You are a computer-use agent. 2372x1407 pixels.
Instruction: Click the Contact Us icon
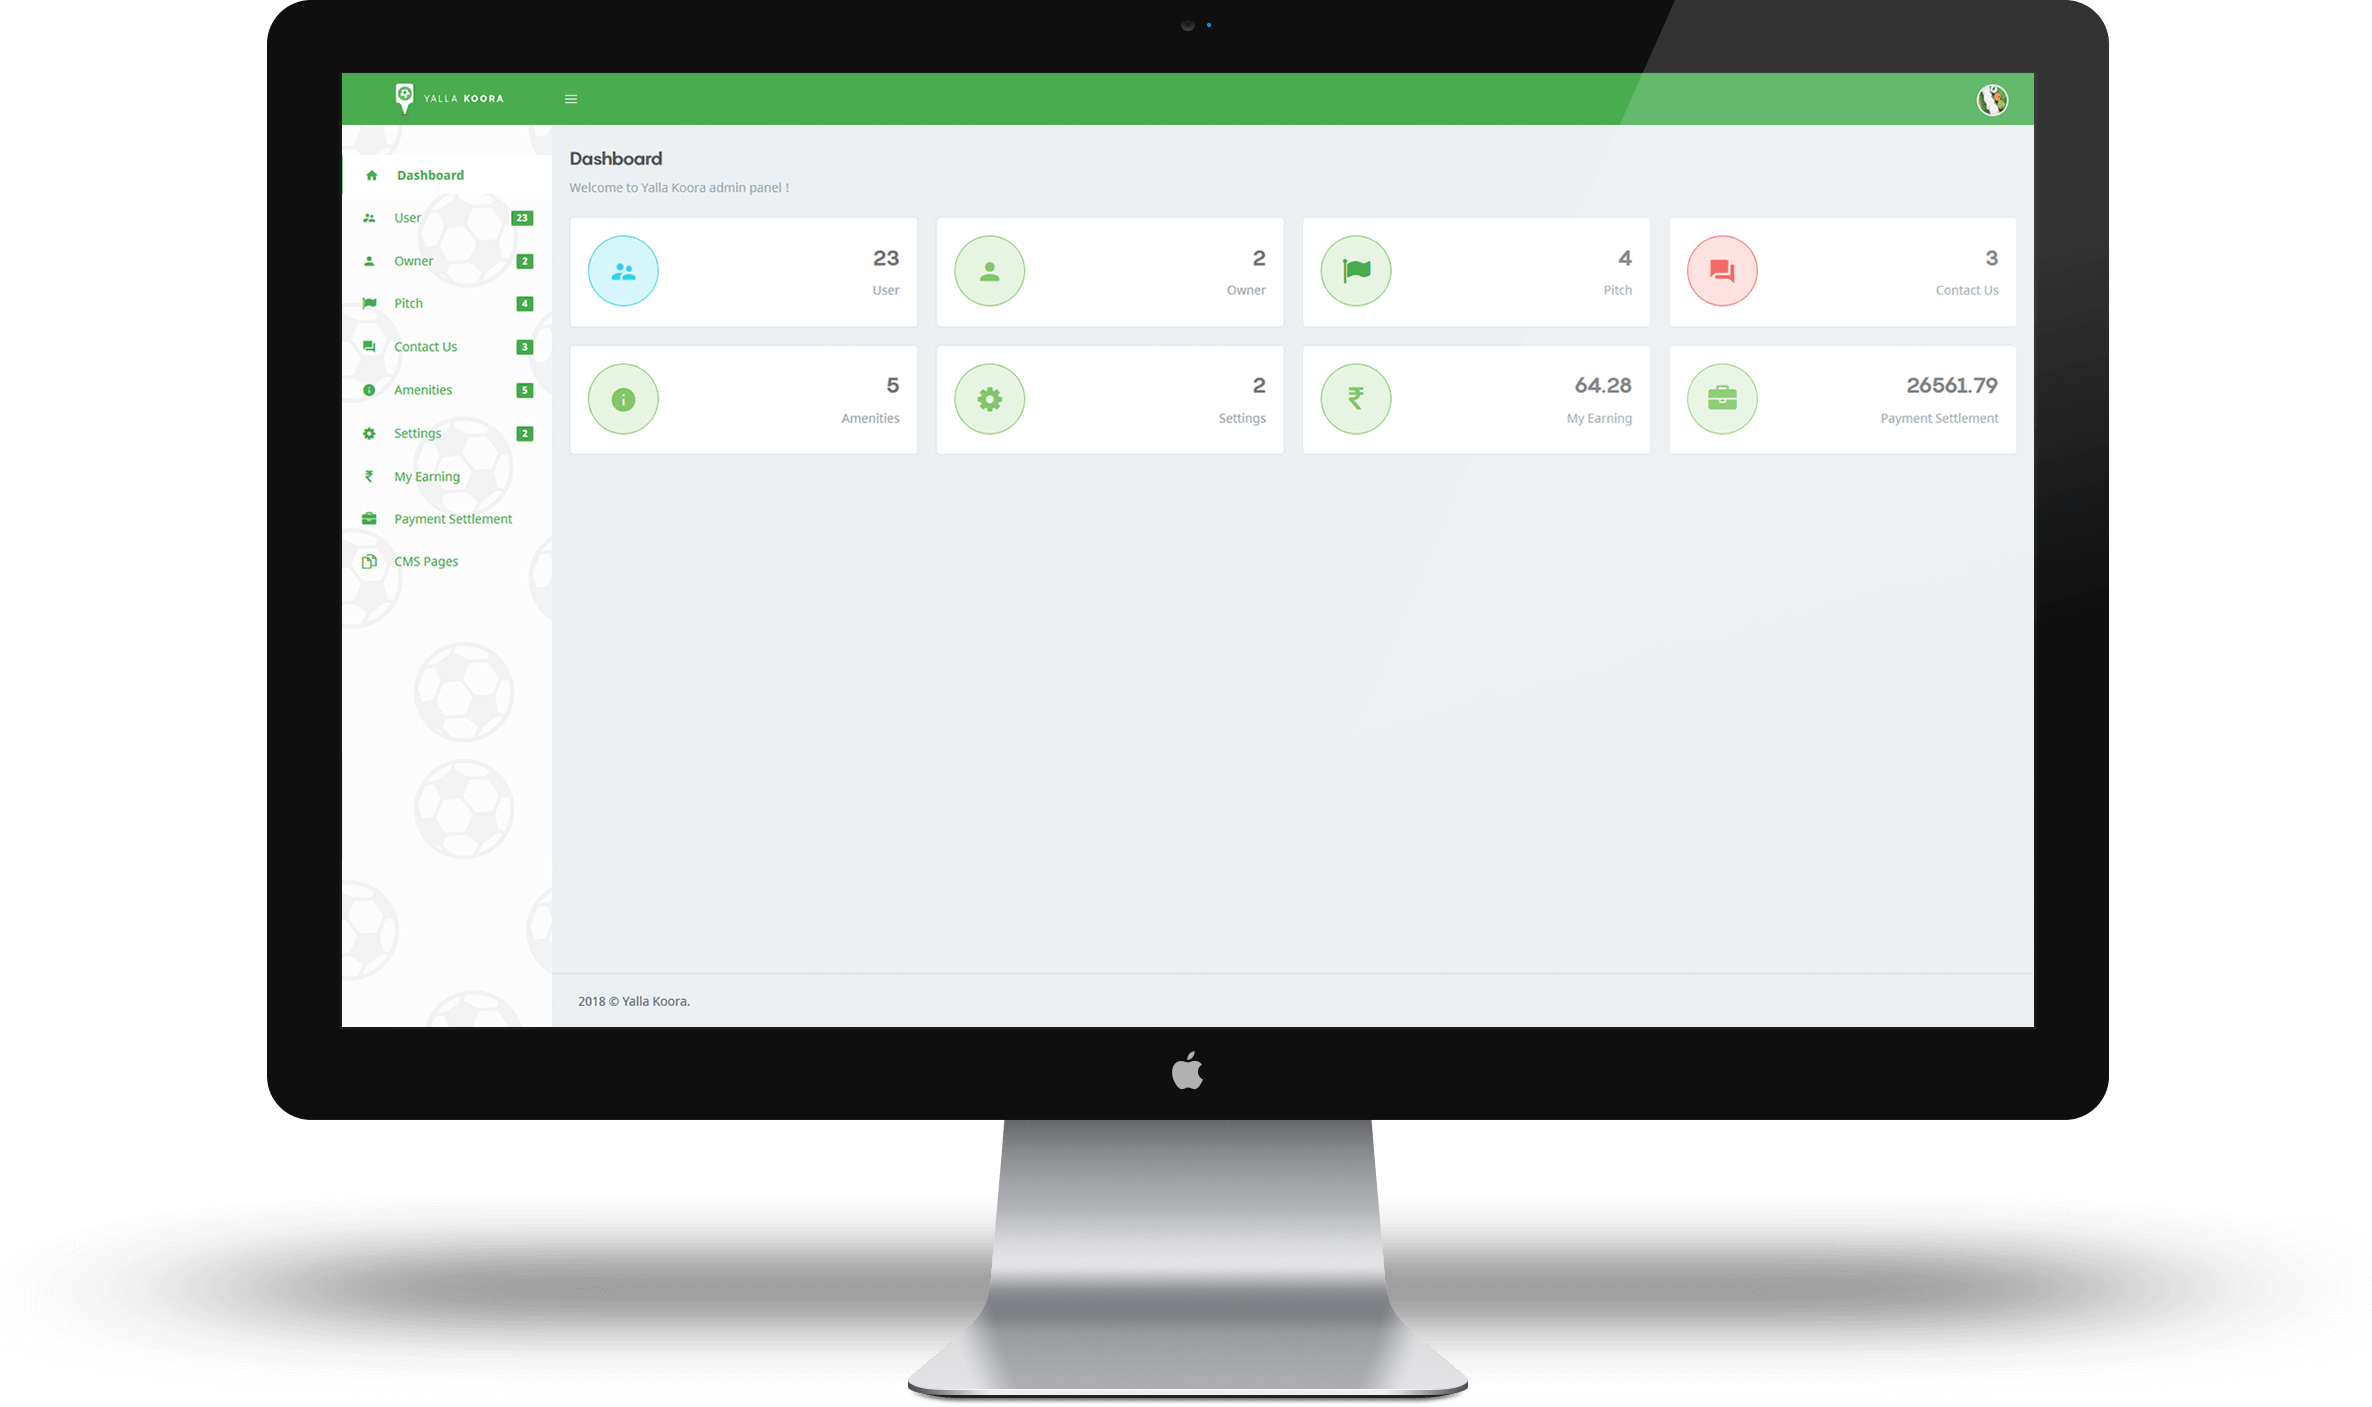(x=1720, y=270)
